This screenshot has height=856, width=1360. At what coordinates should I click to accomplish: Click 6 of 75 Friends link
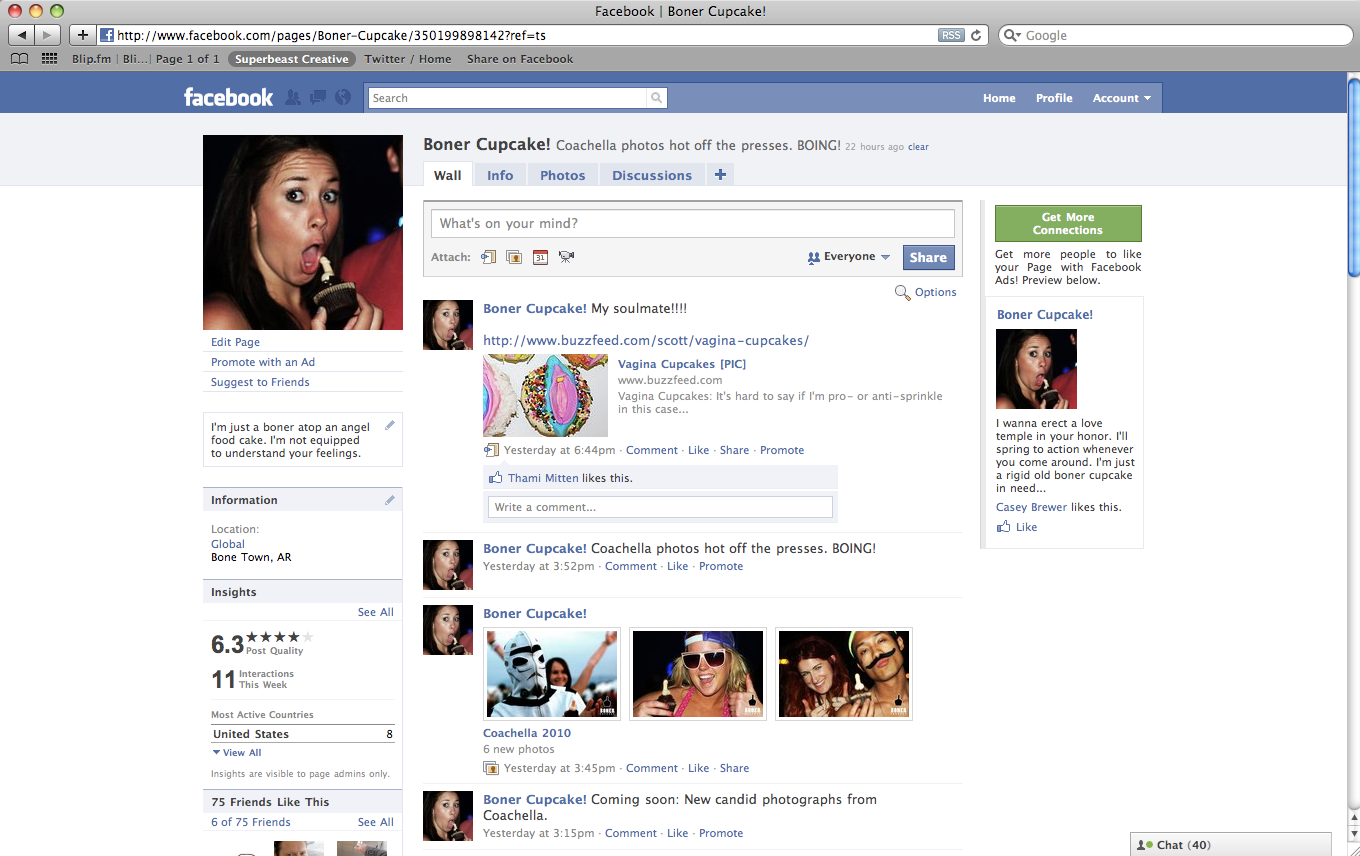[251, 822]
